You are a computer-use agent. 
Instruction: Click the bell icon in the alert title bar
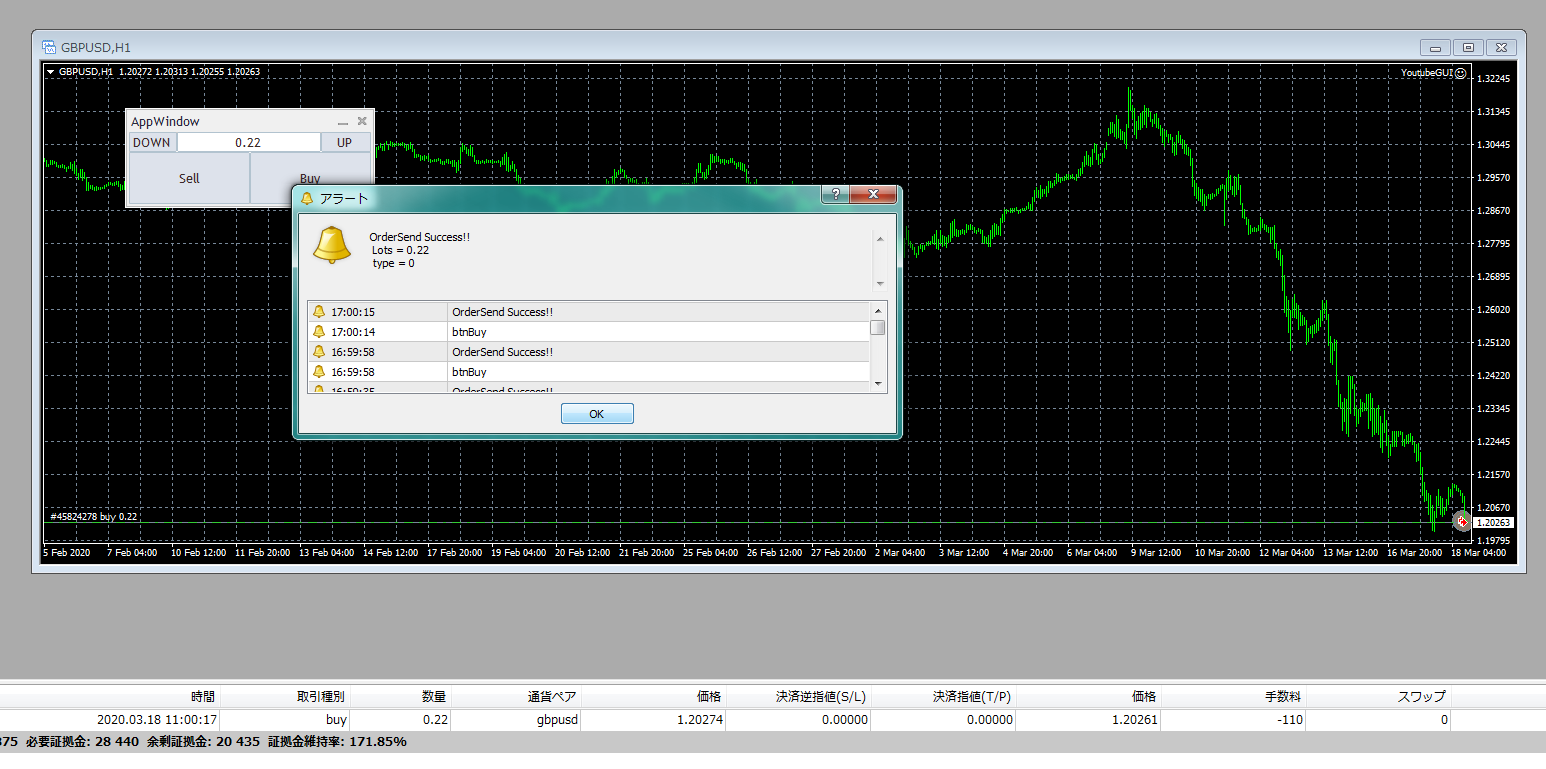click(307, 198)
